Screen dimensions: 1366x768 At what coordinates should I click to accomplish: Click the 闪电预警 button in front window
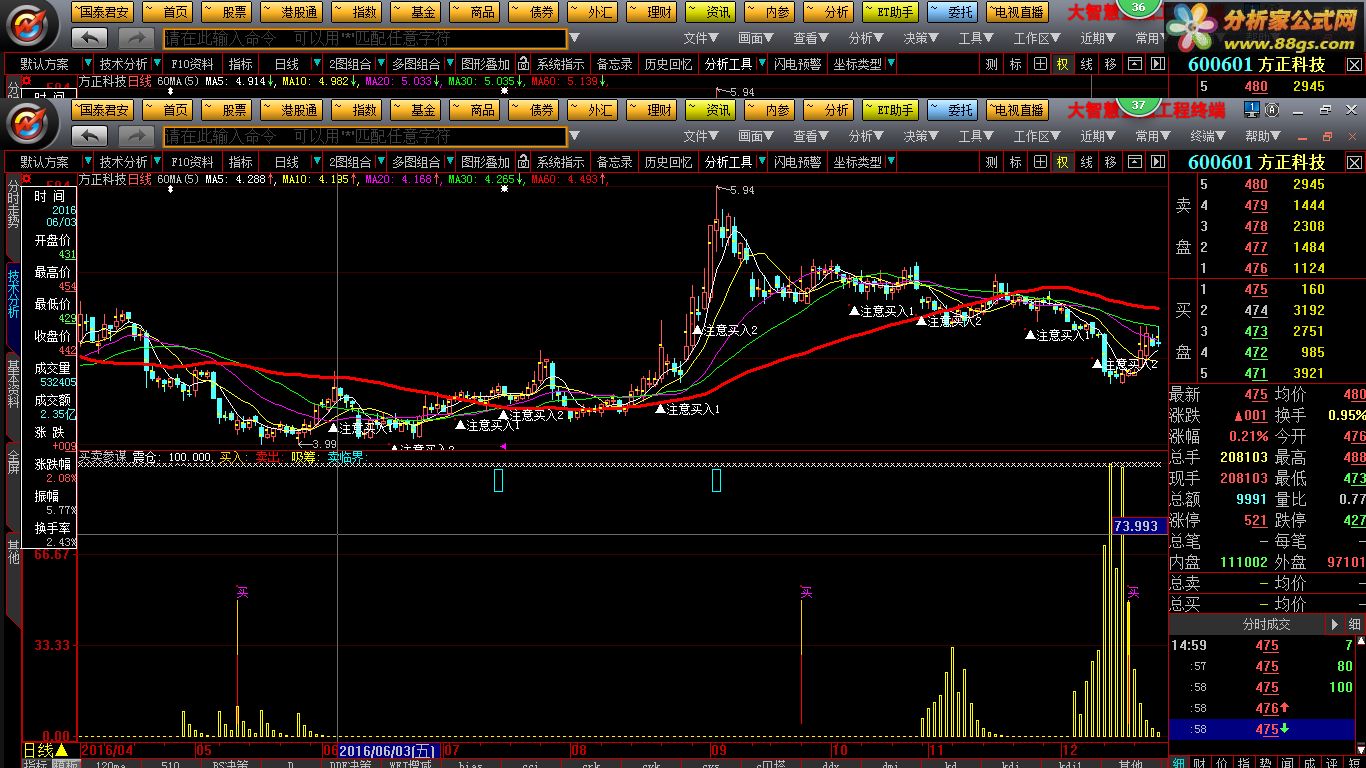797,161
